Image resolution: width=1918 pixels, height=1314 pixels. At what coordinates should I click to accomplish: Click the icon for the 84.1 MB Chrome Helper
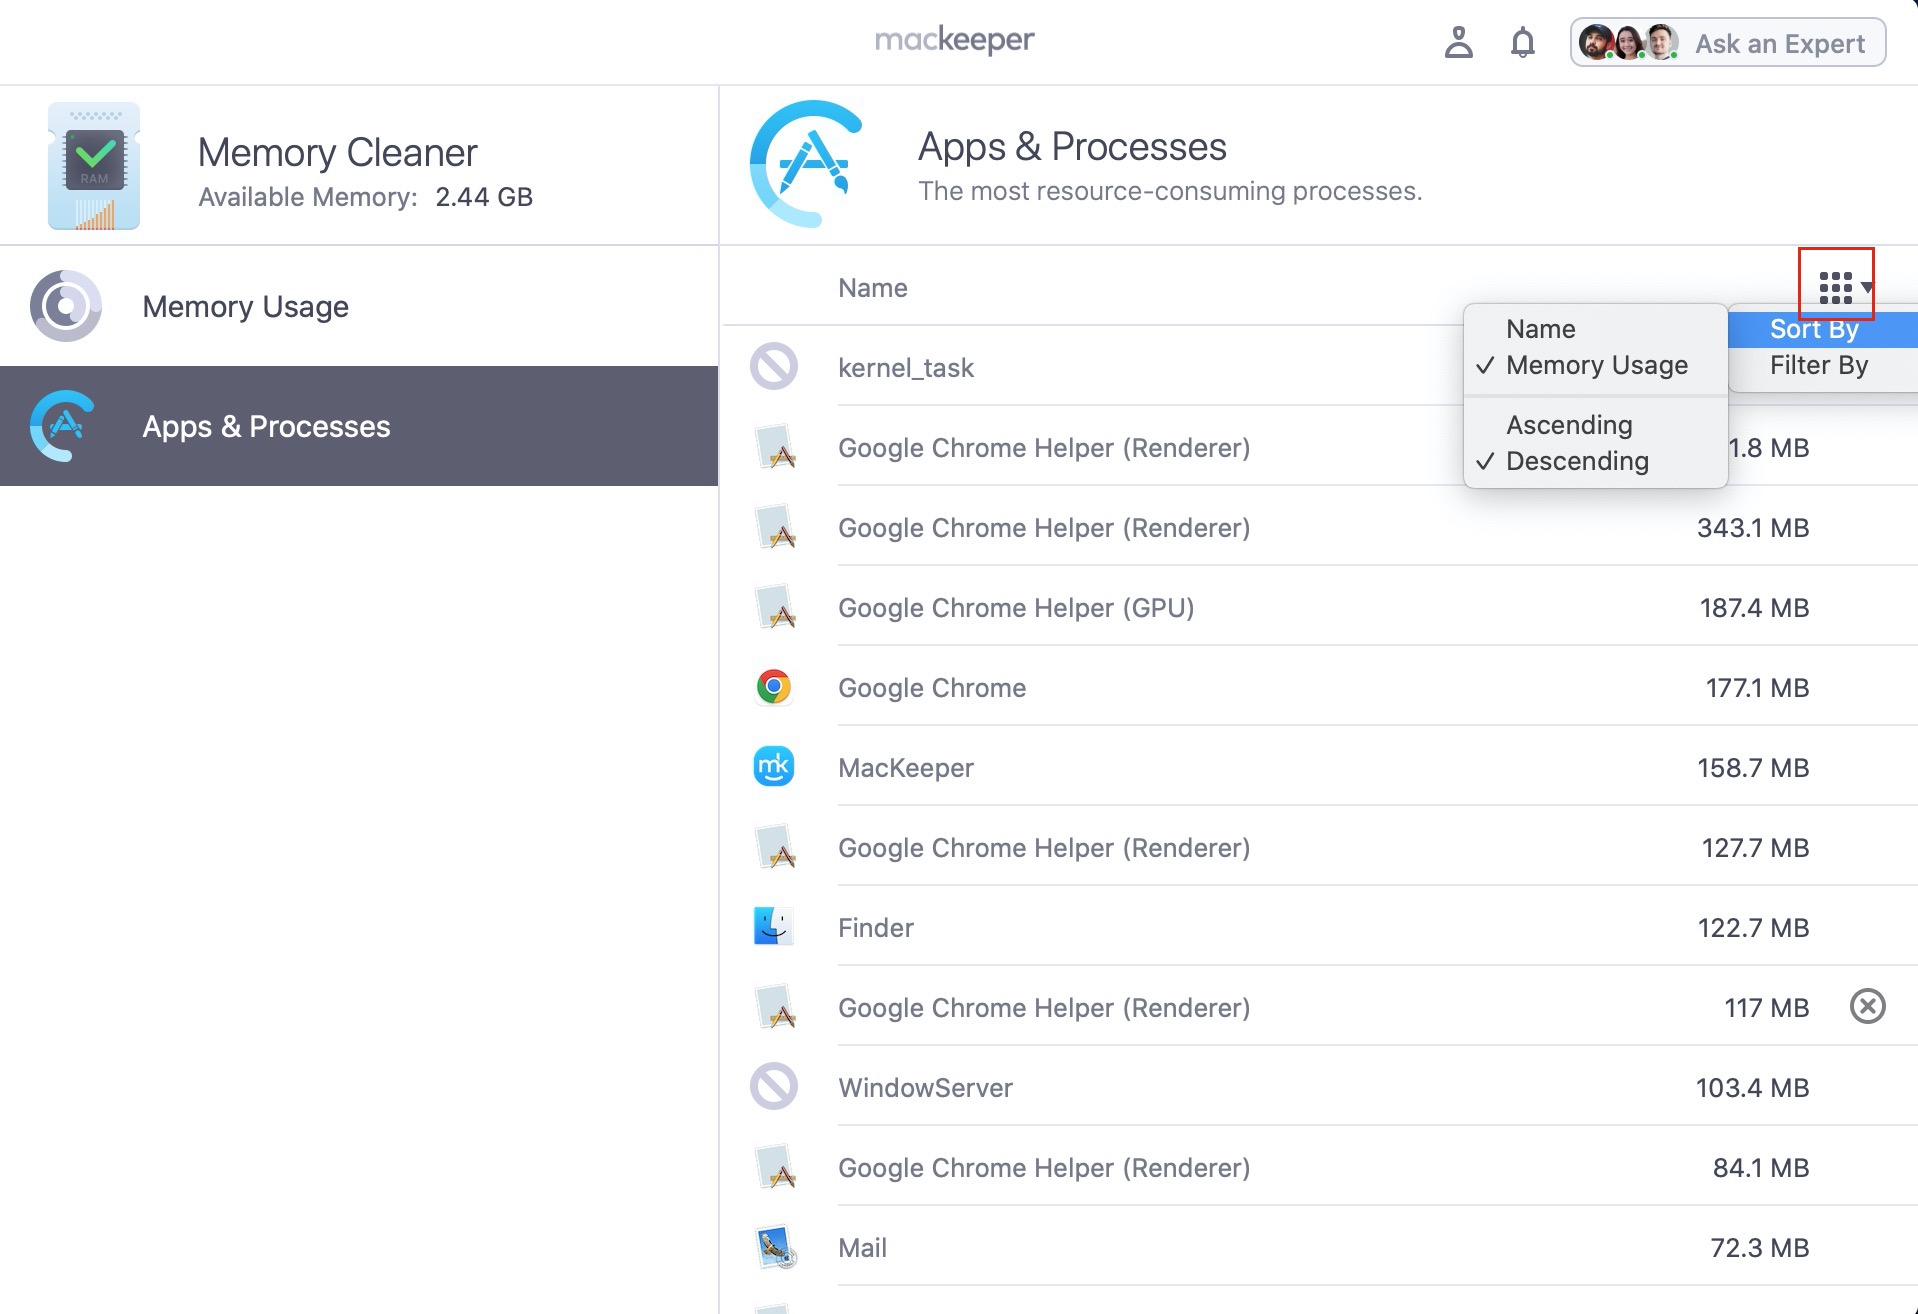click(775, 1167)
